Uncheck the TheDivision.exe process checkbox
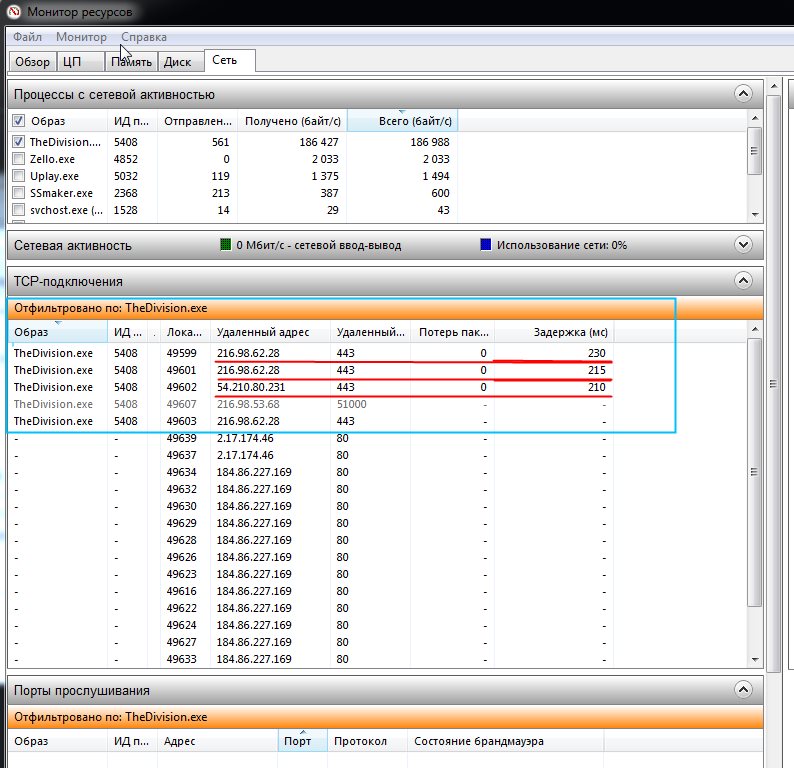This screenshot has width=794, height=768. pyautogui.click(x=18, y=142)
